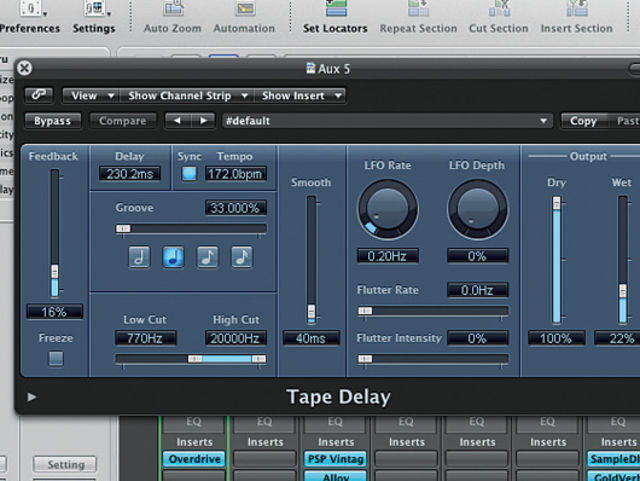This screenshot has width=640, height=481.
Task: Click the Feedback 16% value field
Action: (x=55, y=312)
